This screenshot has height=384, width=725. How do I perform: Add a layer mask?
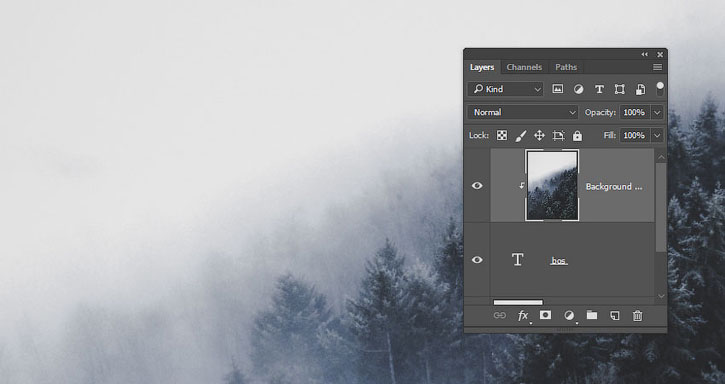pyautogui.click(x=546, y=315)
